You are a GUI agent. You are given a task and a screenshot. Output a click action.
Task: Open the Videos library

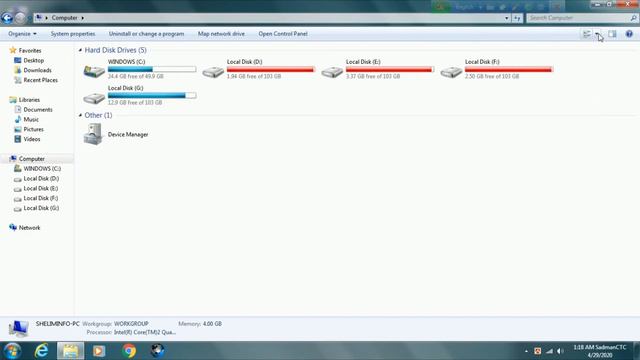coord(31,139)
